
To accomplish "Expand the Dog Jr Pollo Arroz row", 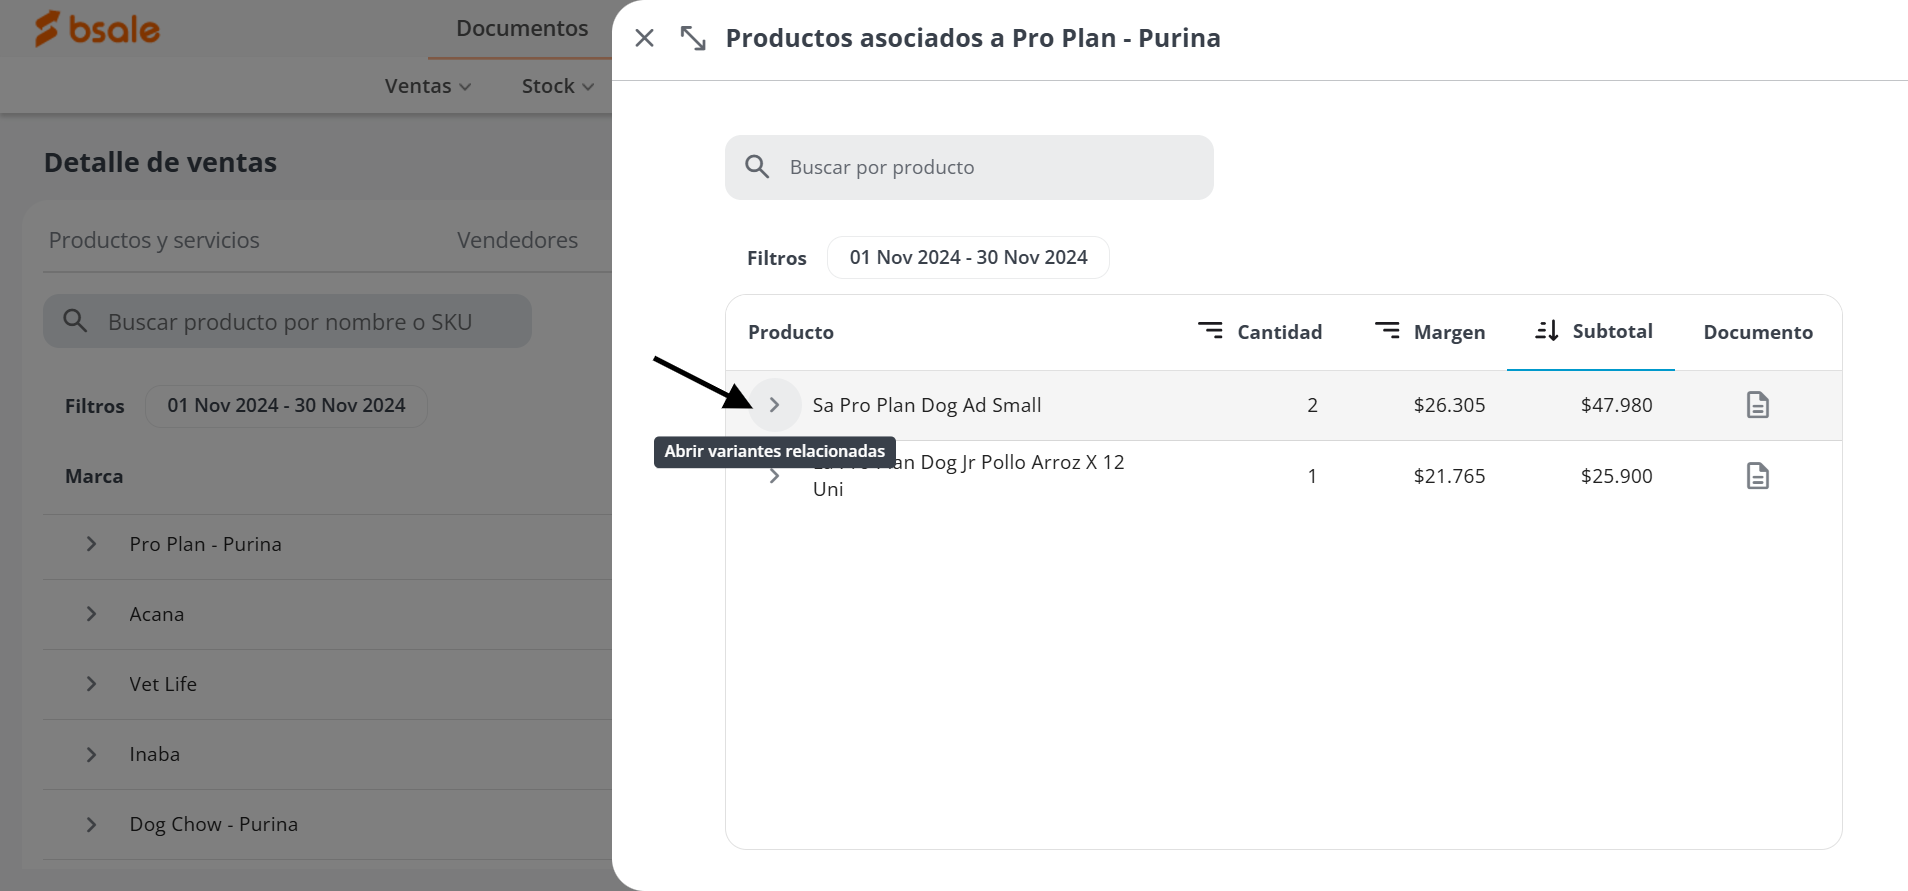I will point(774,476).
